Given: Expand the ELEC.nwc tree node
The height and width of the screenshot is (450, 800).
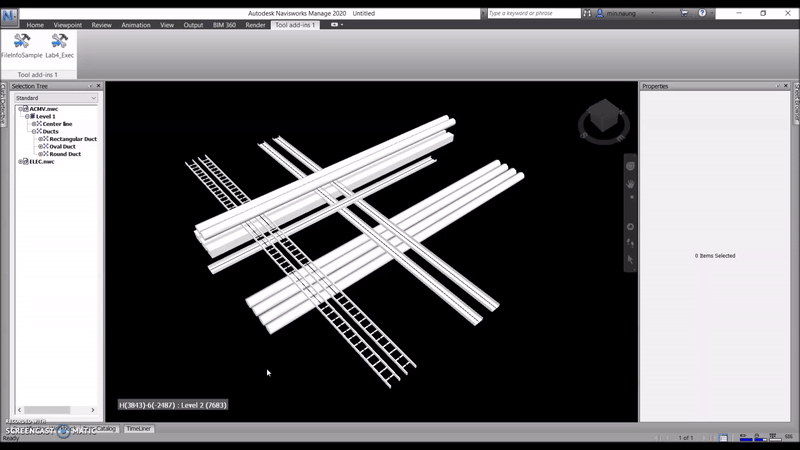Looking at the screenshot, I should click(x=20, y=161).
